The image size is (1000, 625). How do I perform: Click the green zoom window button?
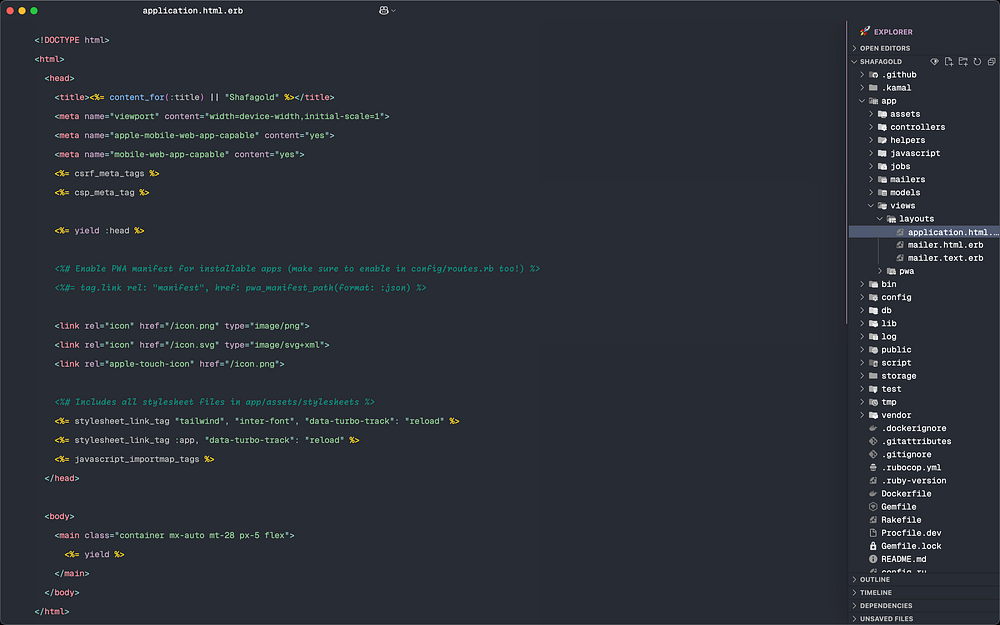34,11
